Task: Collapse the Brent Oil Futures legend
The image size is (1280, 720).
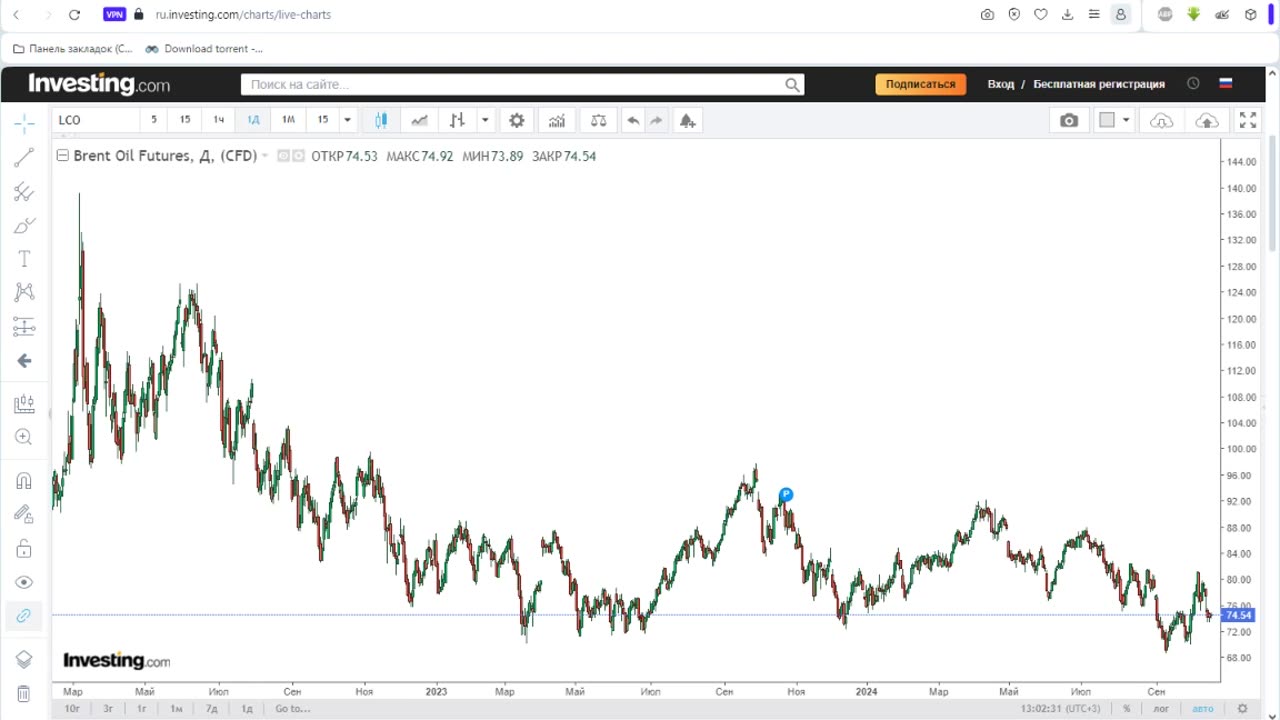Action: (62, 156)
